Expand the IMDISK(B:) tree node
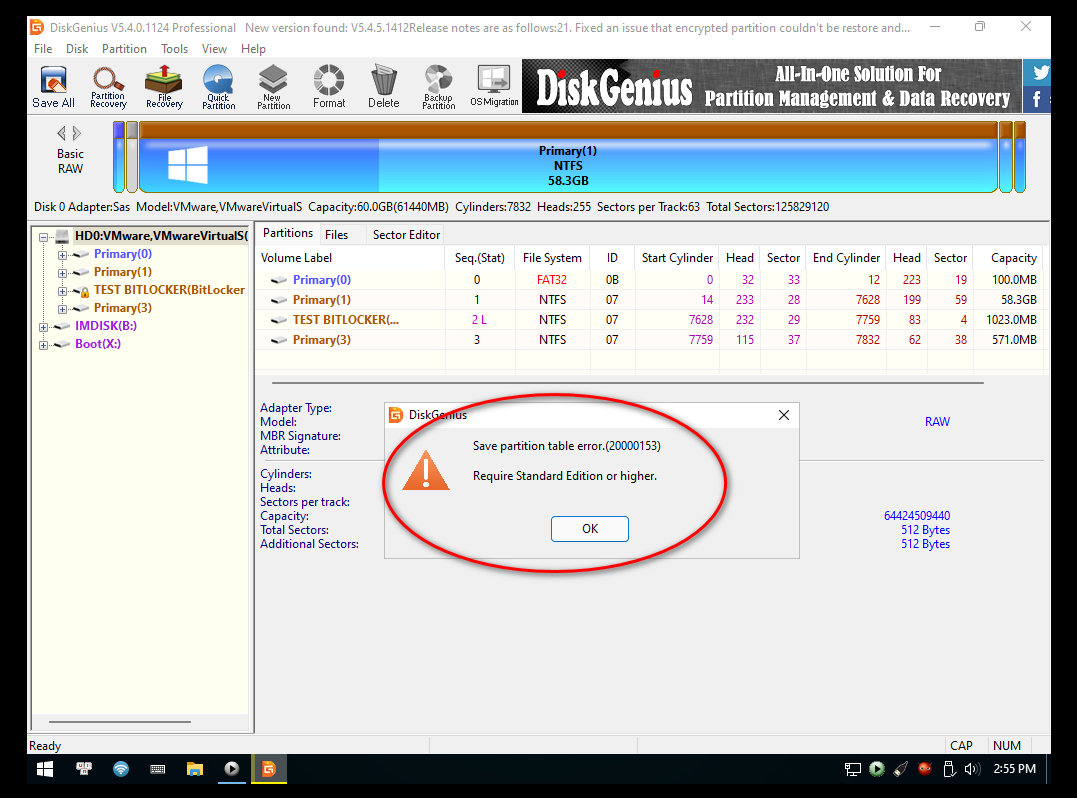The width and height of the screenshot is (1077, 798). click(43, 327)
